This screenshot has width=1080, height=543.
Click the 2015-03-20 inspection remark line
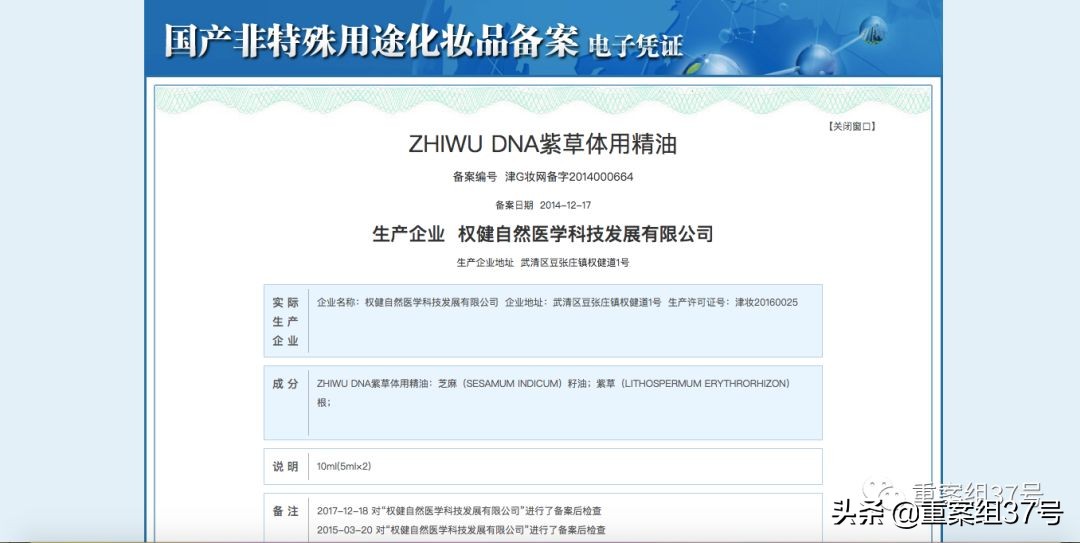[461, 531]
